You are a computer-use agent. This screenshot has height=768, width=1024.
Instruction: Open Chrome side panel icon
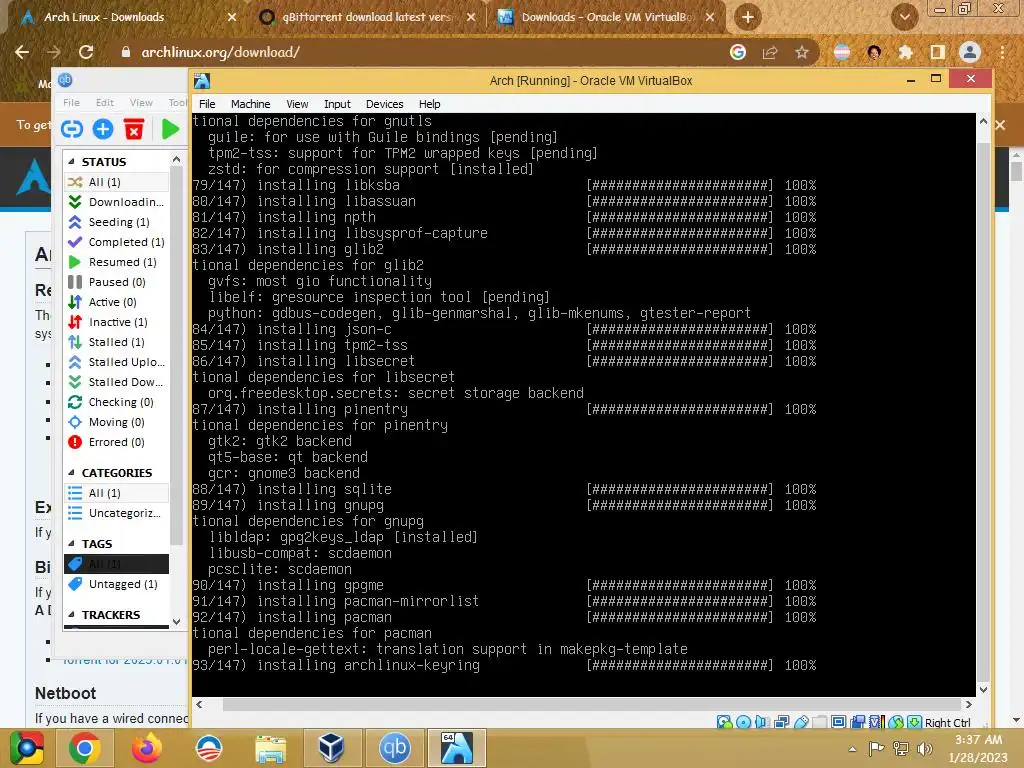[x=937, y=52]
